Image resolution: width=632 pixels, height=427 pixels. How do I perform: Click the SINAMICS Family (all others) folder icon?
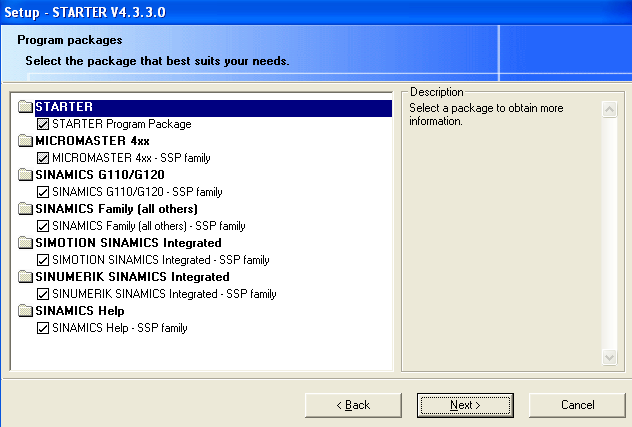25,209
